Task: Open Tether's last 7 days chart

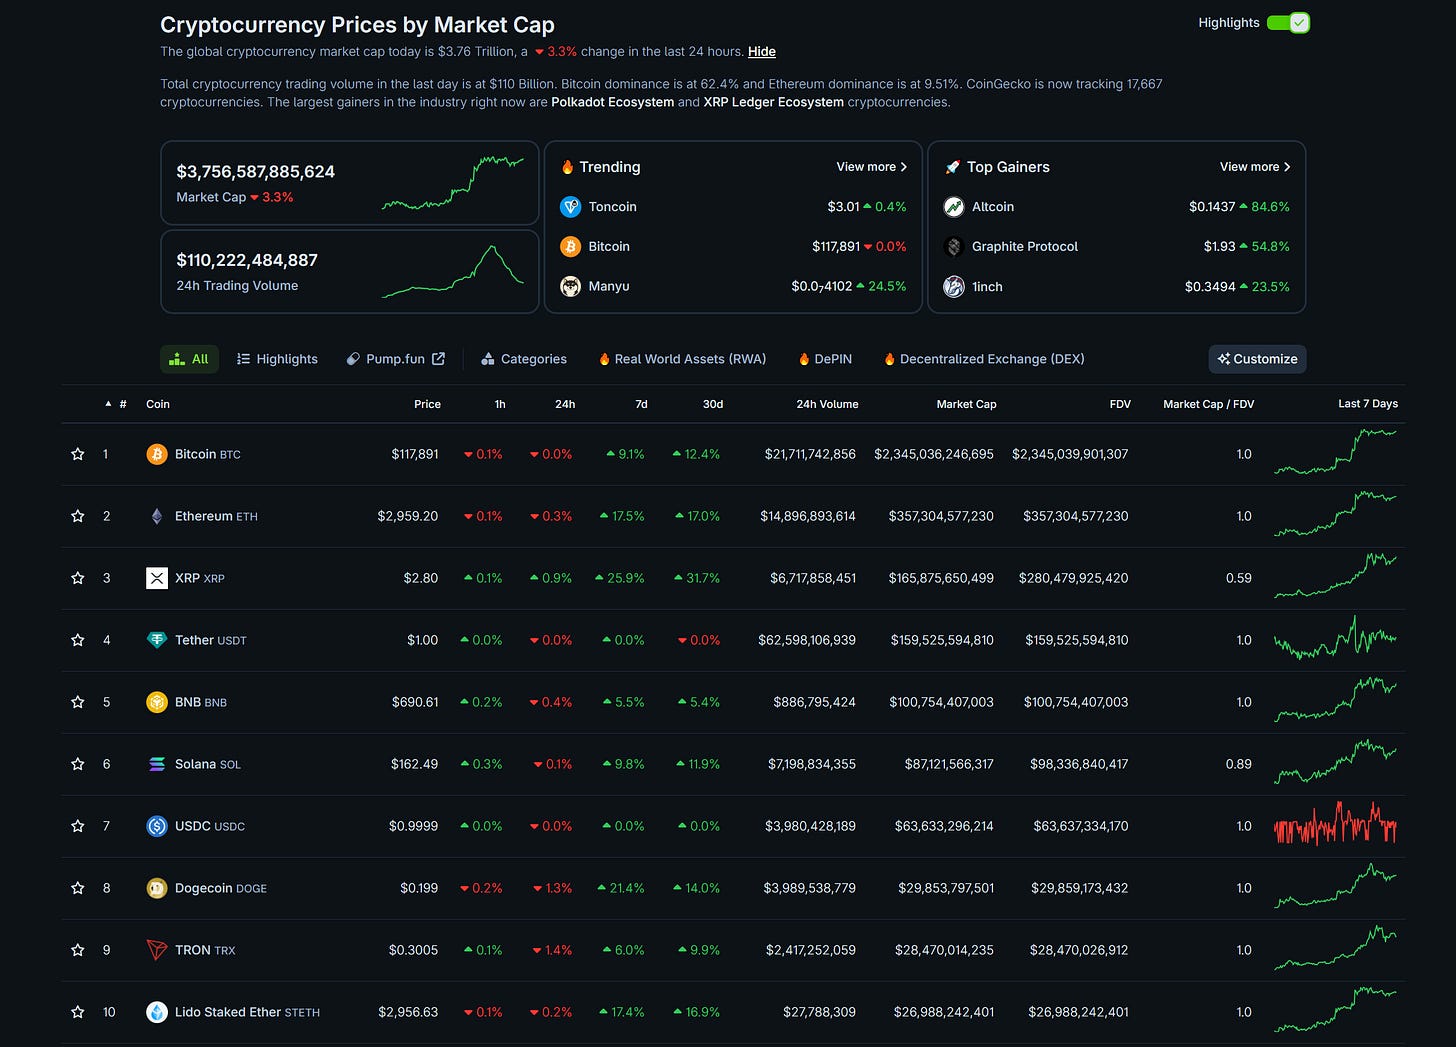Action: pos(1335,638)
